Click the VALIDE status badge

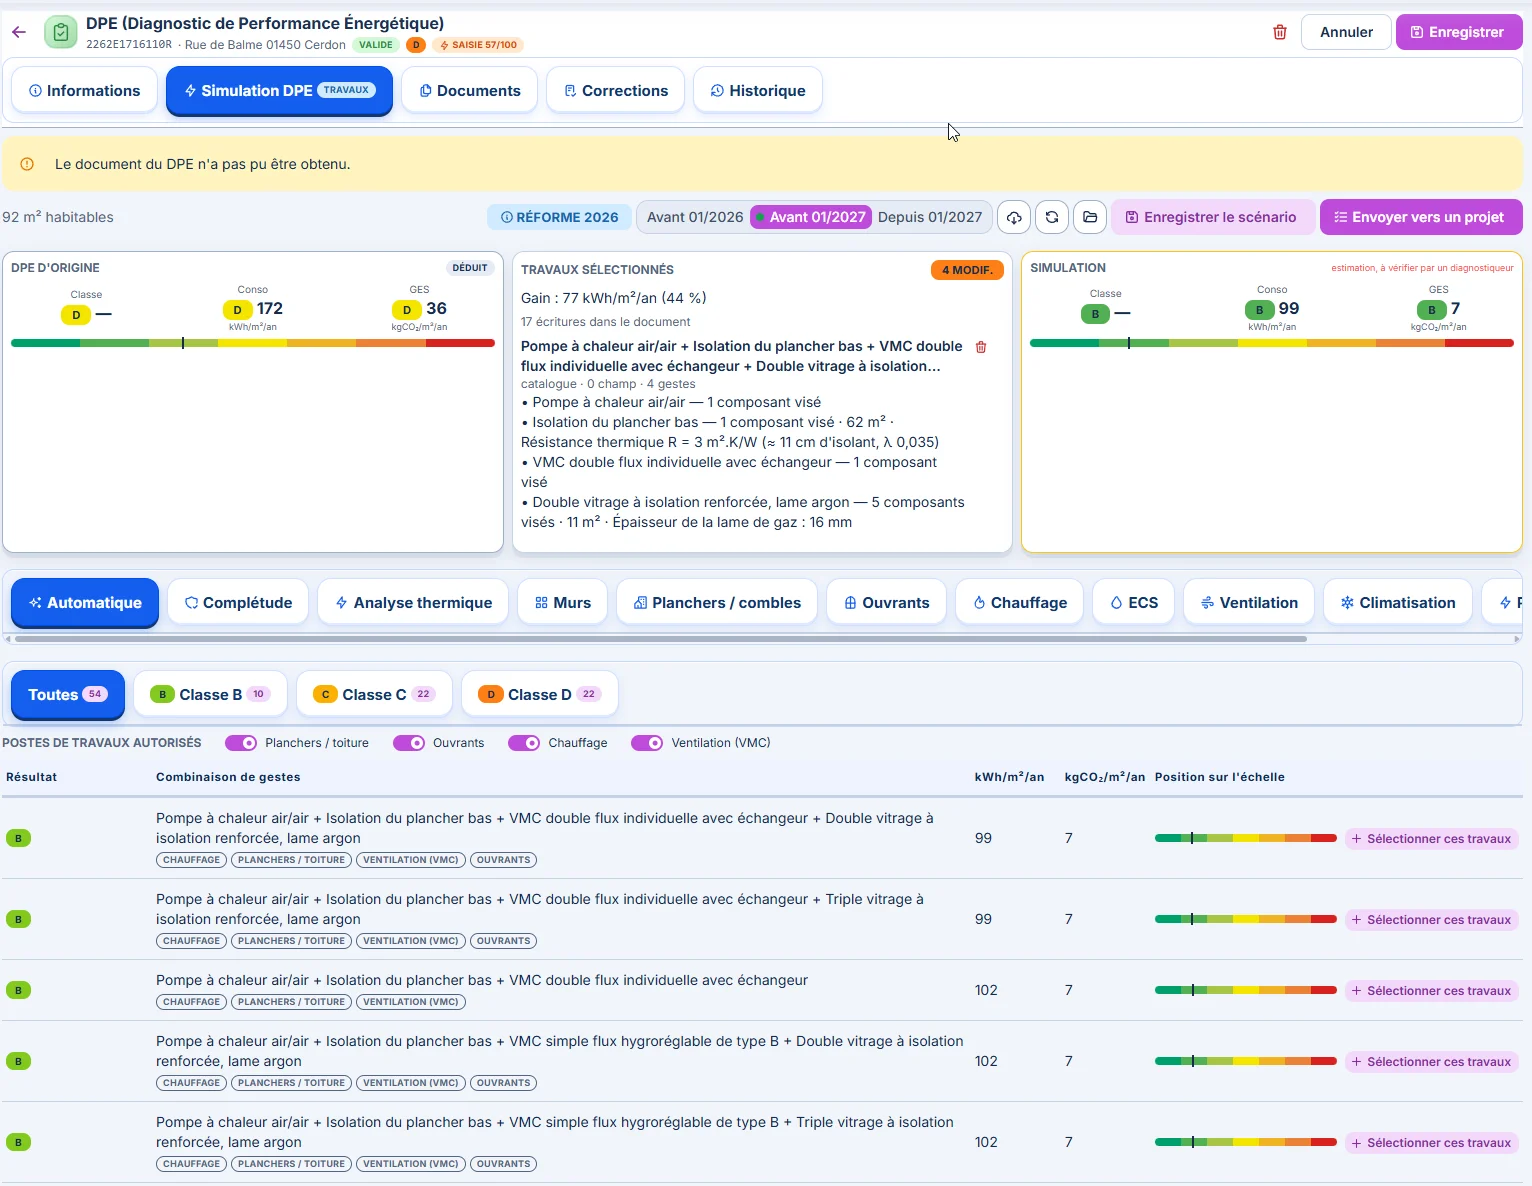click(376, 45)
